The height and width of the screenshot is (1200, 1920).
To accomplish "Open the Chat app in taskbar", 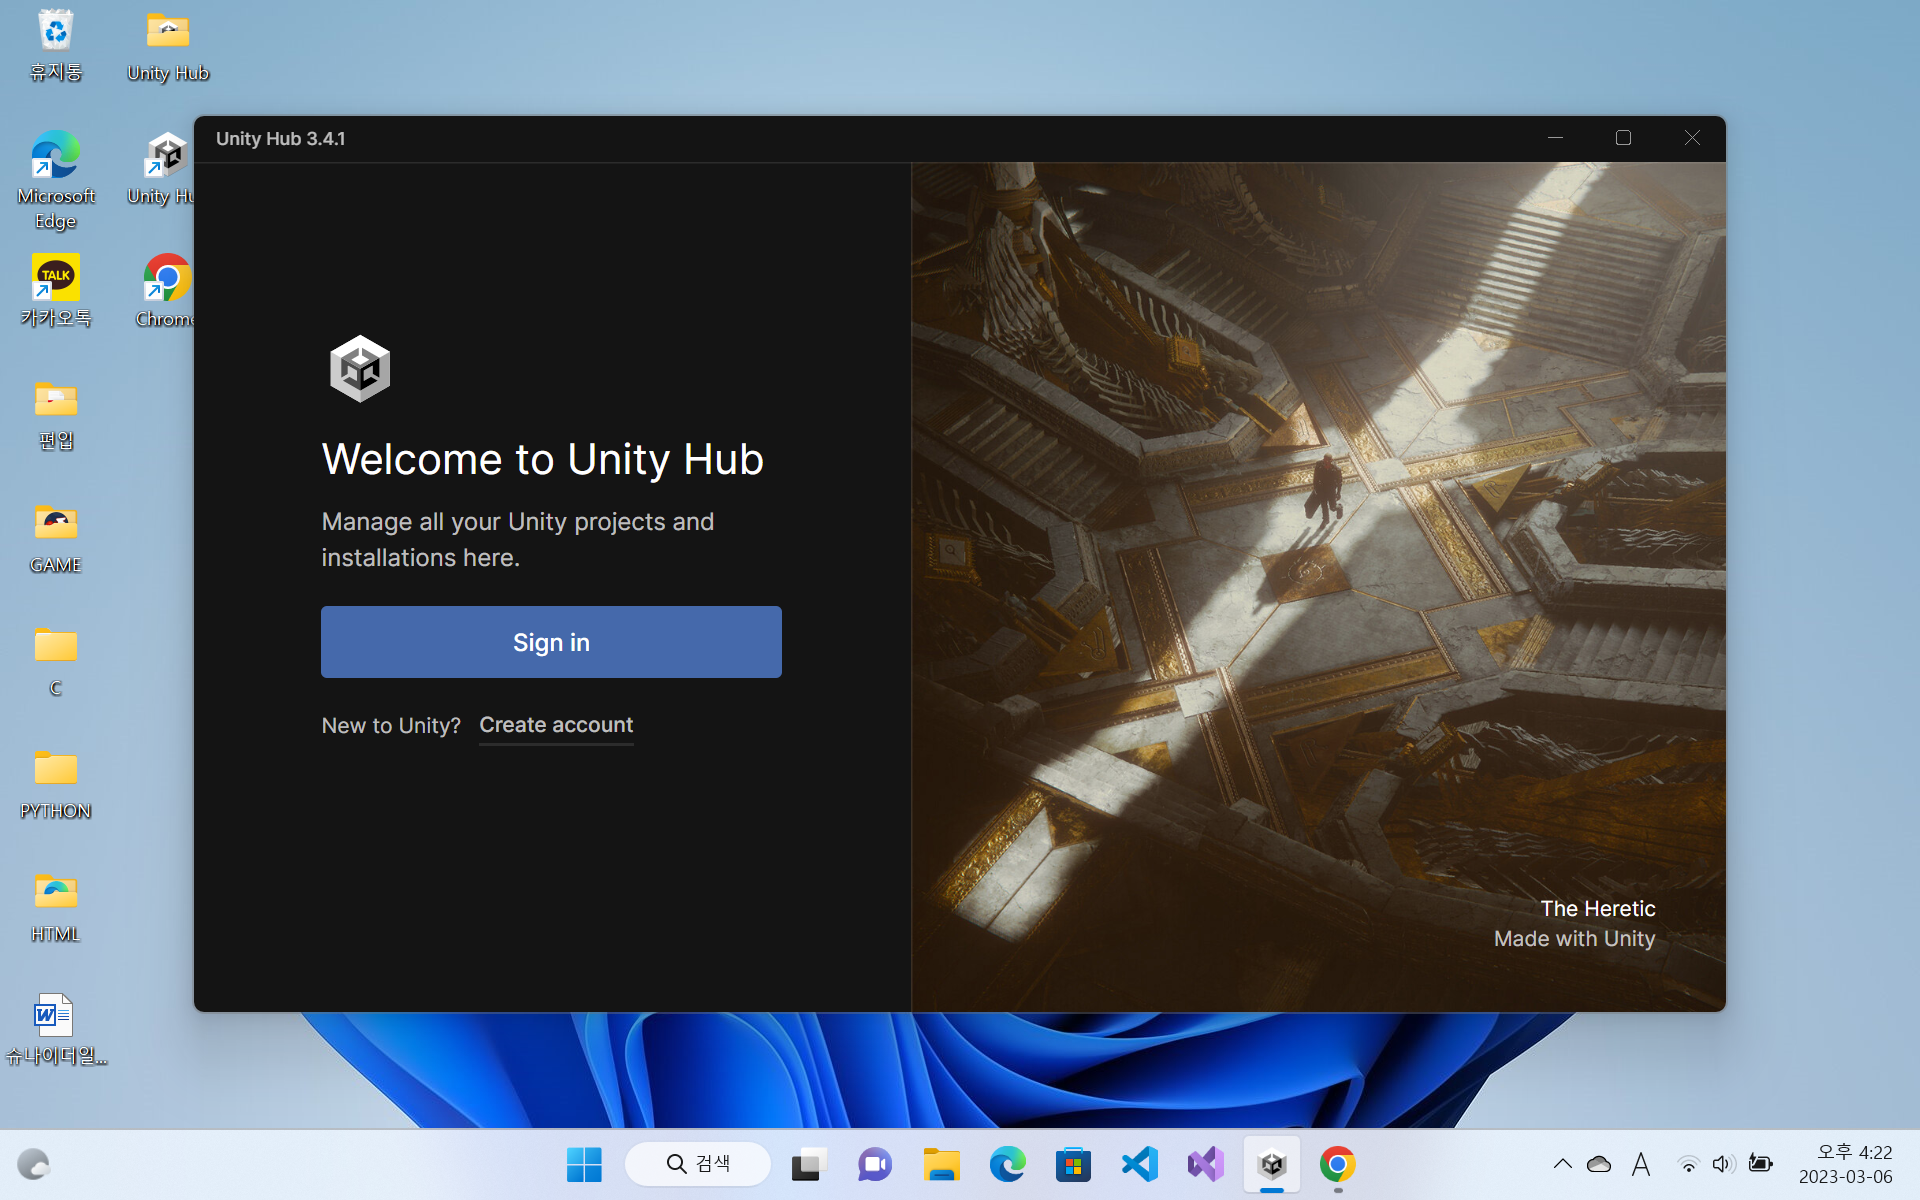I will 875,1164.
